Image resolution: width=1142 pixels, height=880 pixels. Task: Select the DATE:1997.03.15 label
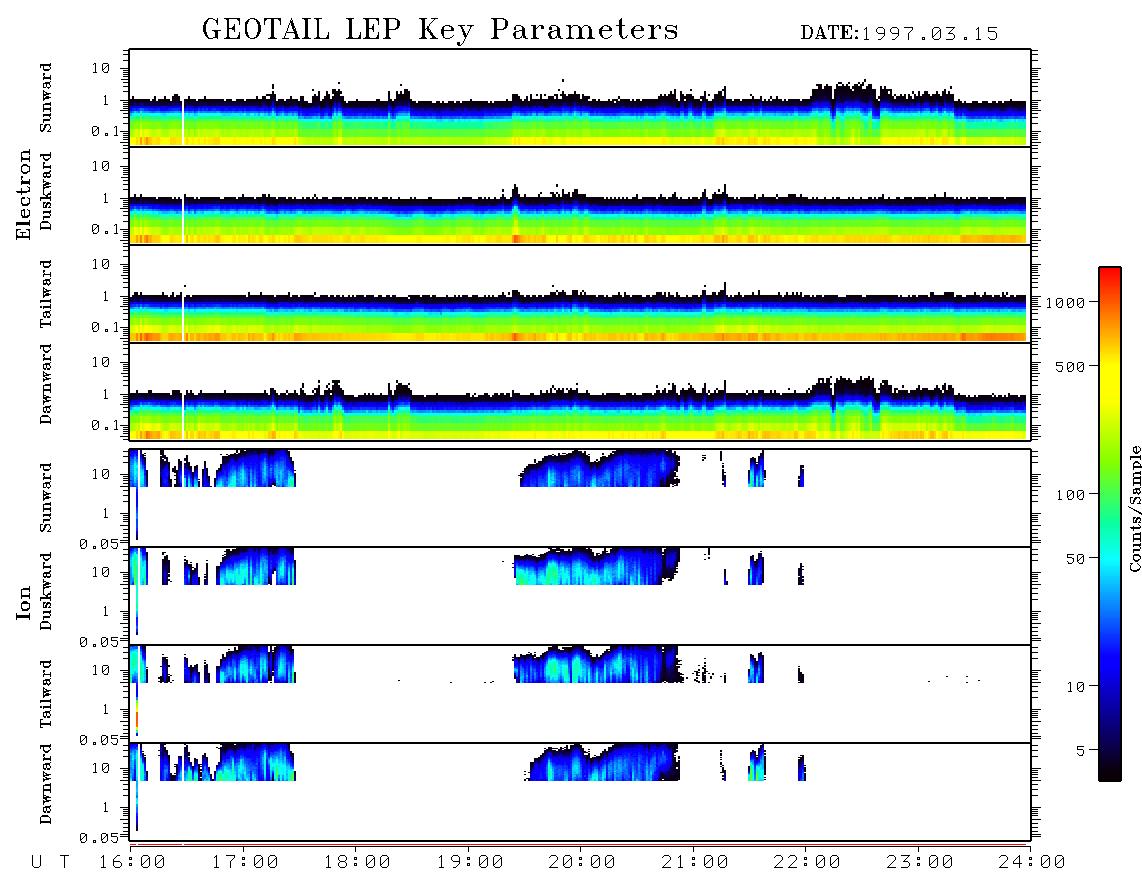899,34
